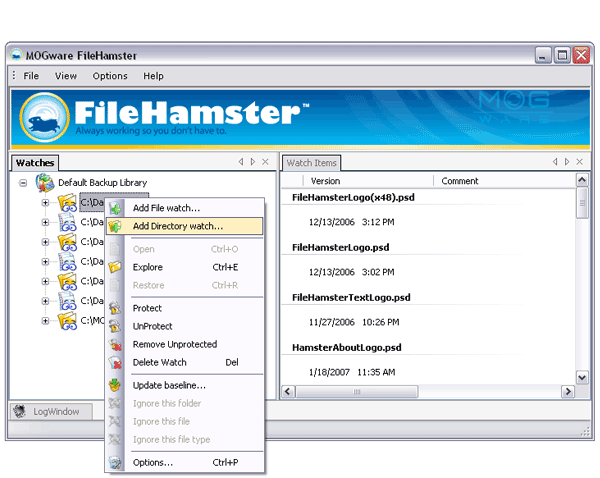Image resolution: width=600 pixels, height=478 pixels.
Task: Open the Options menu in menu bar
Action: click(x=110, y=76)
